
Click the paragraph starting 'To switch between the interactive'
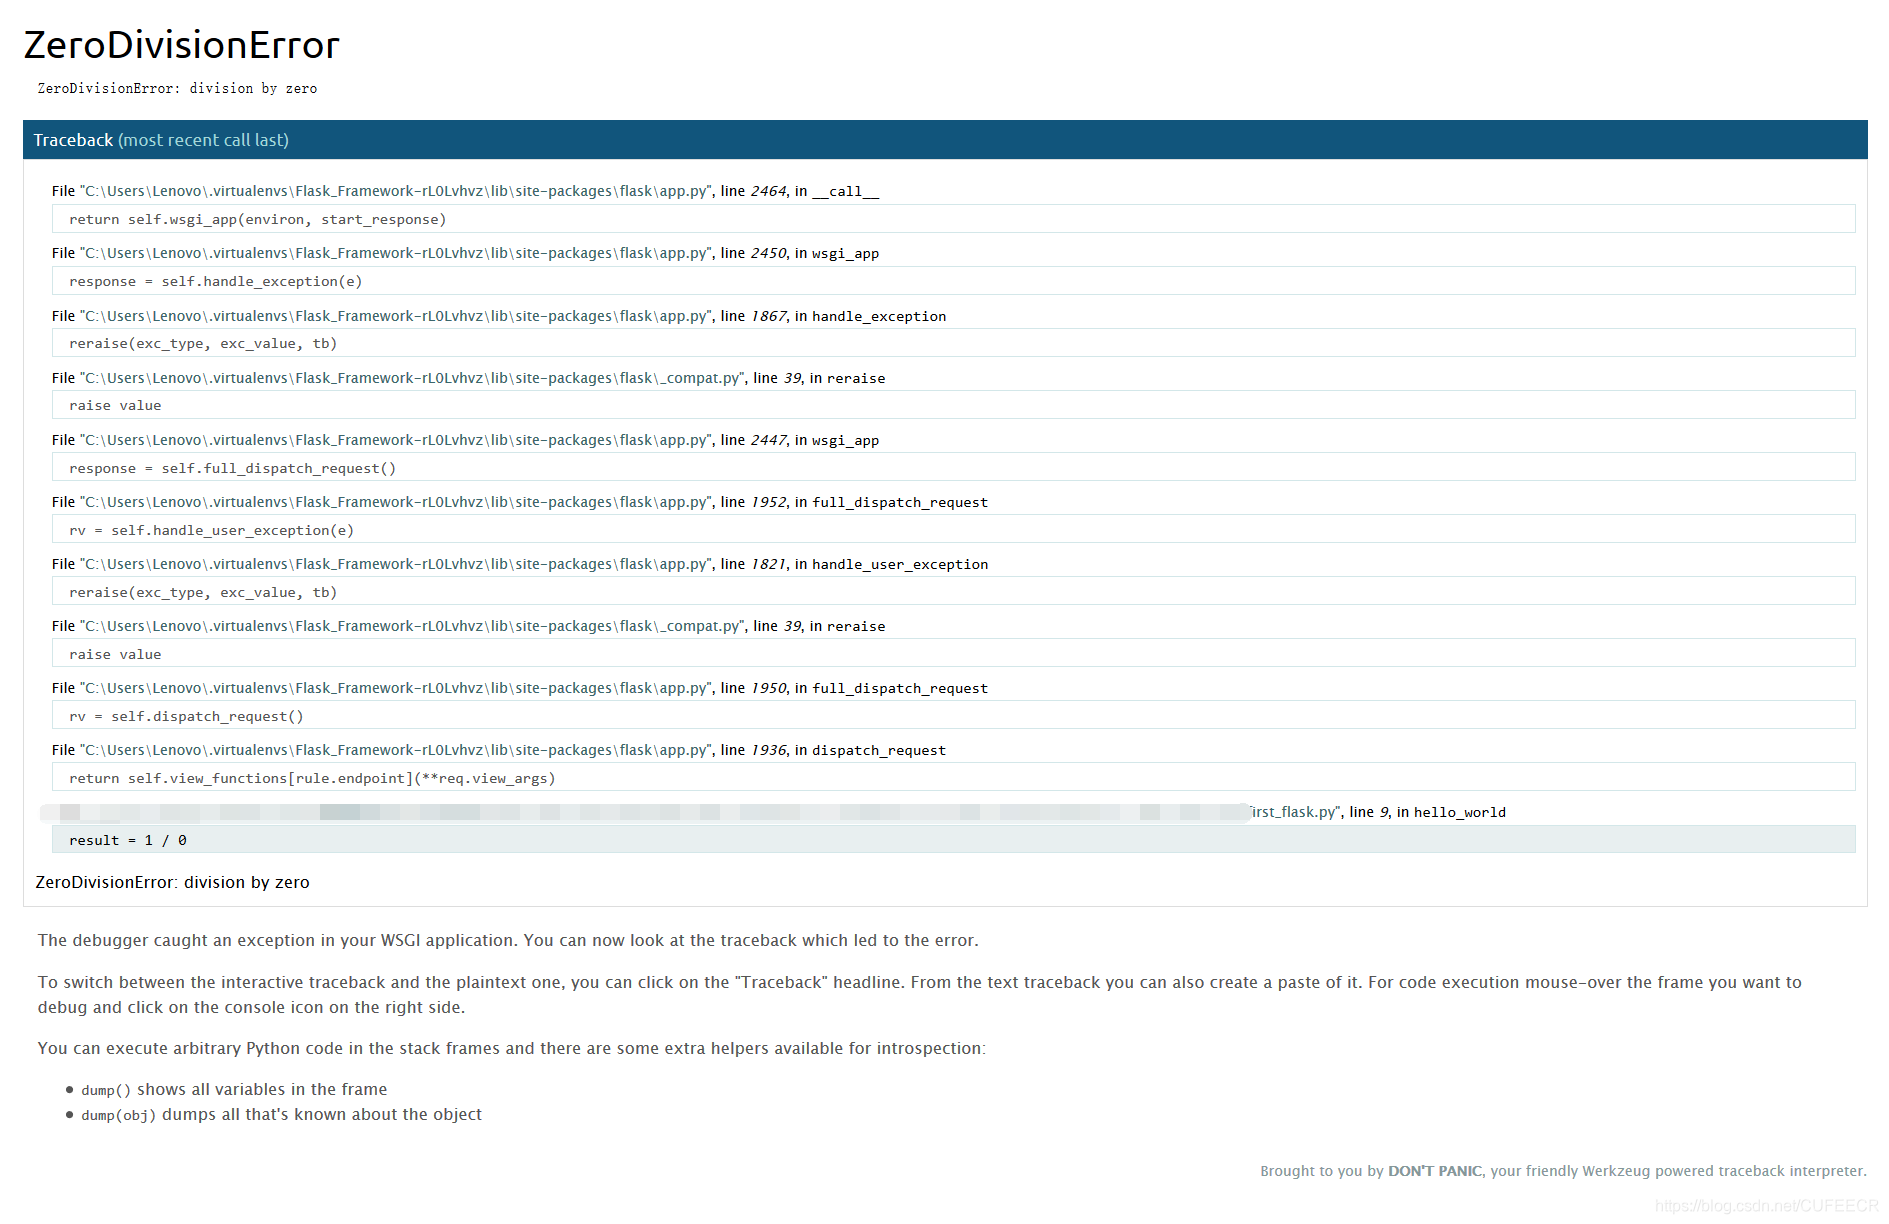[920, 995]
